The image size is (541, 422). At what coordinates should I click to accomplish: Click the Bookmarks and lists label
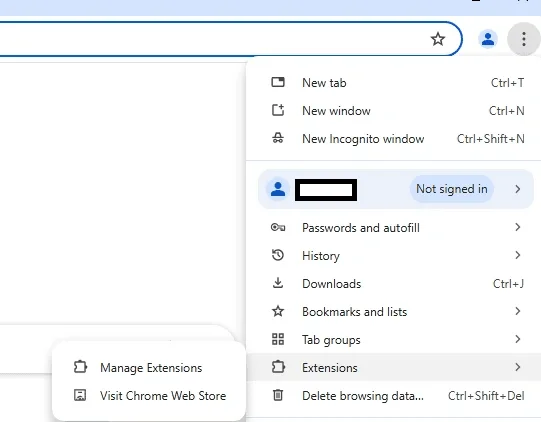(x=354, y=312)
